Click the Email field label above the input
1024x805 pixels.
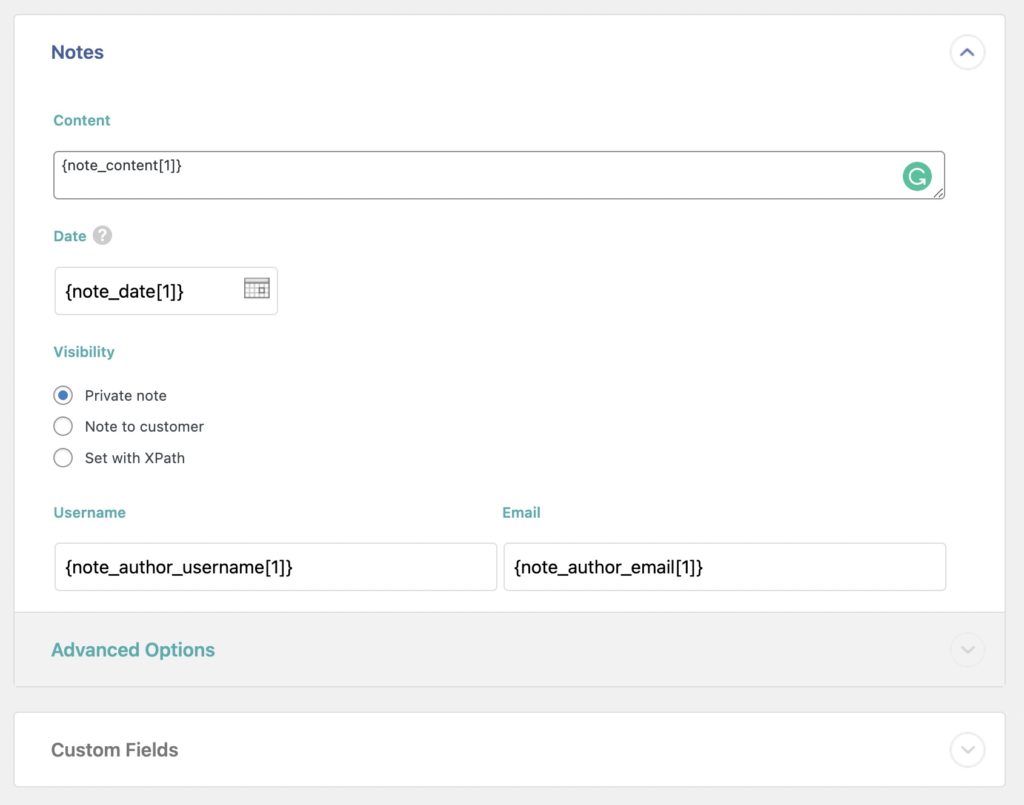(x=521, y=512)
